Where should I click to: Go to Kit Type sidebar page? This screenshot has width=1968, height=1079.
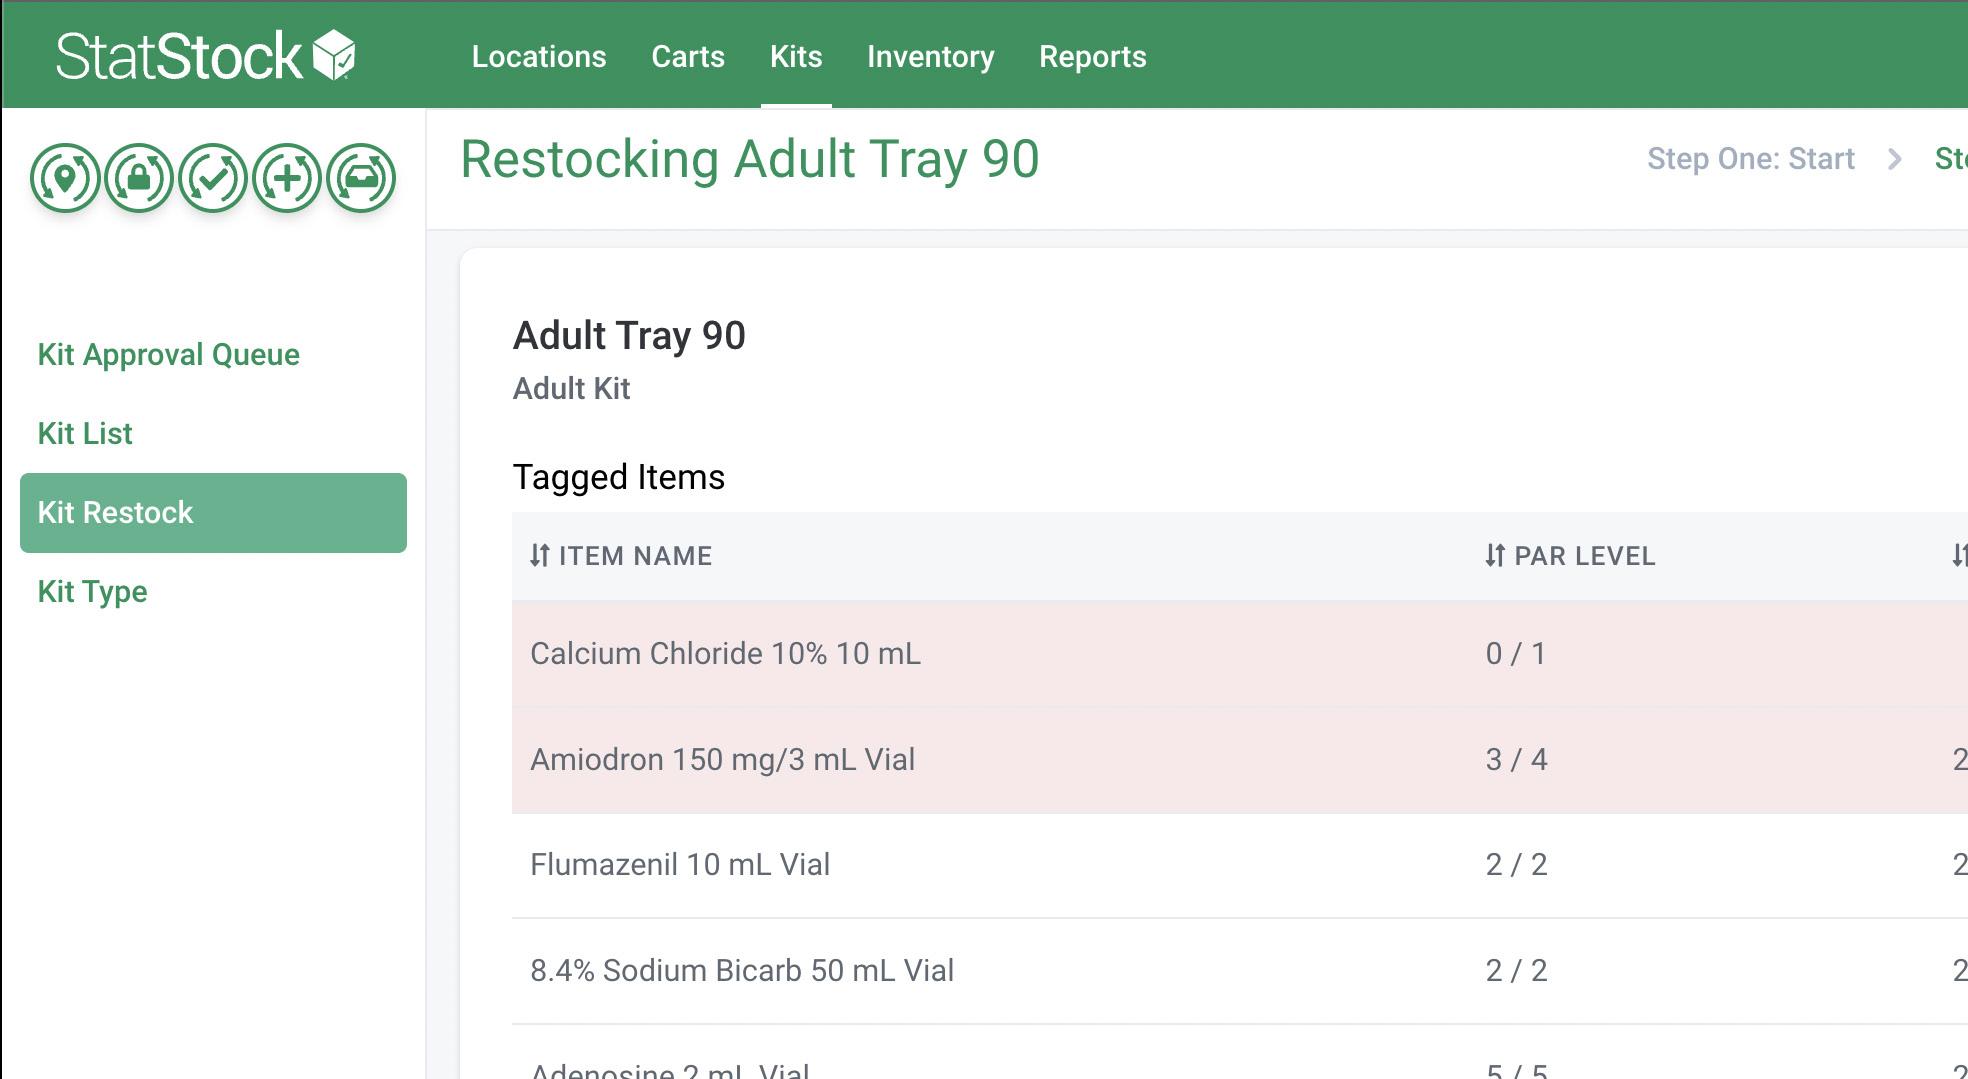(x=93, y=592)
